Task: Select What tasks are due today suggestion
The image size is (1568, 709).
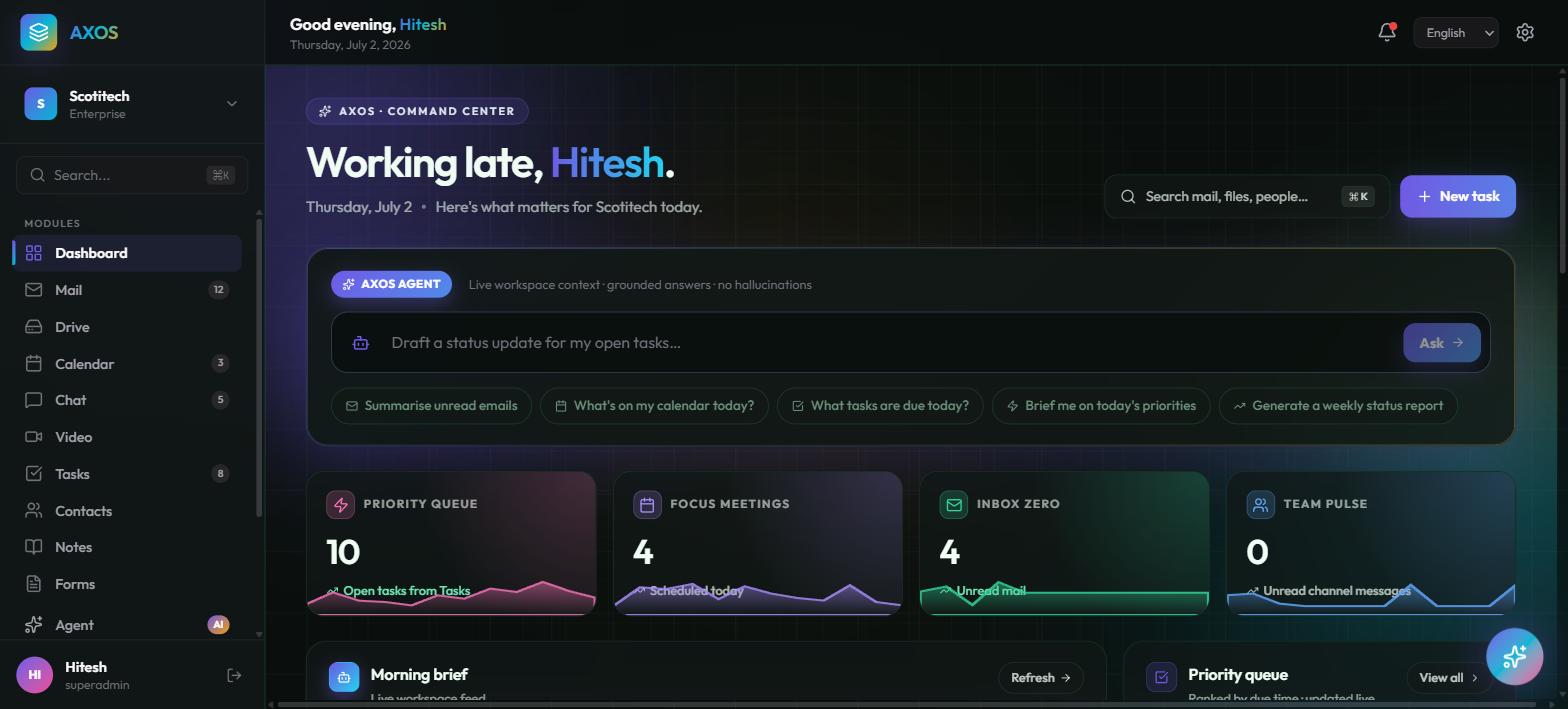Action: 880,406
